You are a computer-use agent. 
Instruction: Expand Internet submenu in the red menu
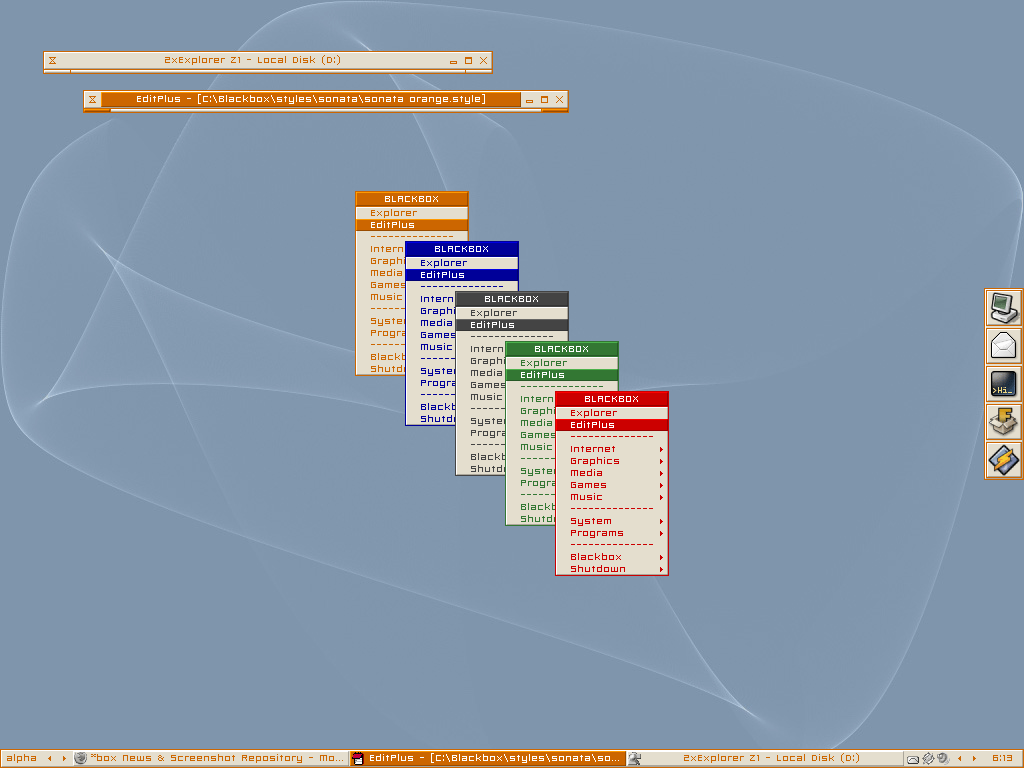(611, 449)
